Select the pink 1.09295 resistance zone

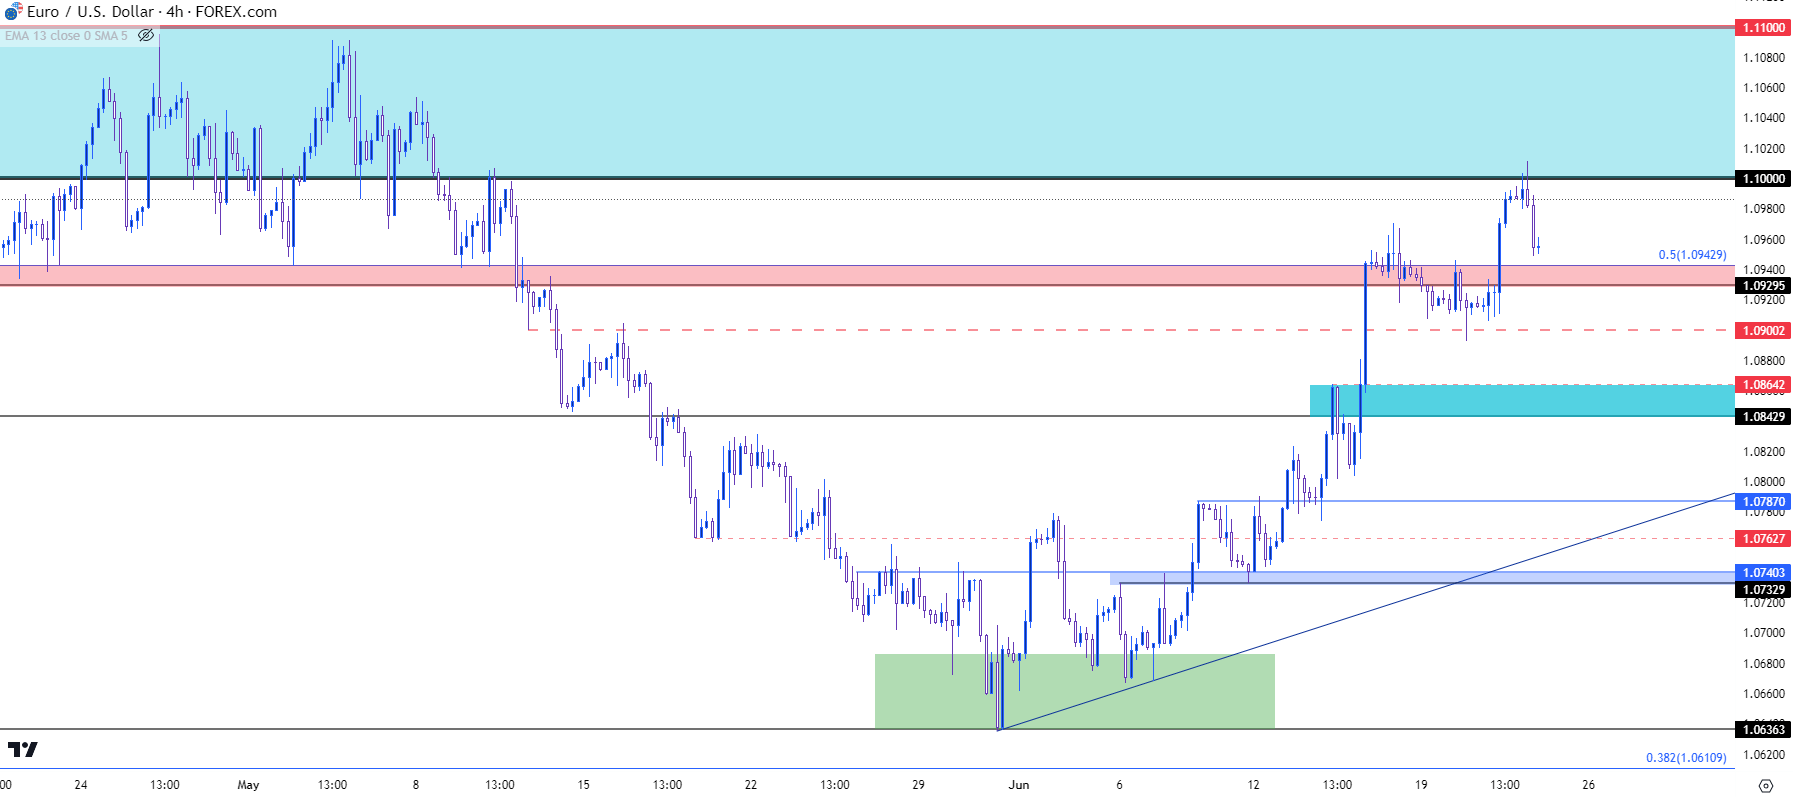[x=867, y=275]
